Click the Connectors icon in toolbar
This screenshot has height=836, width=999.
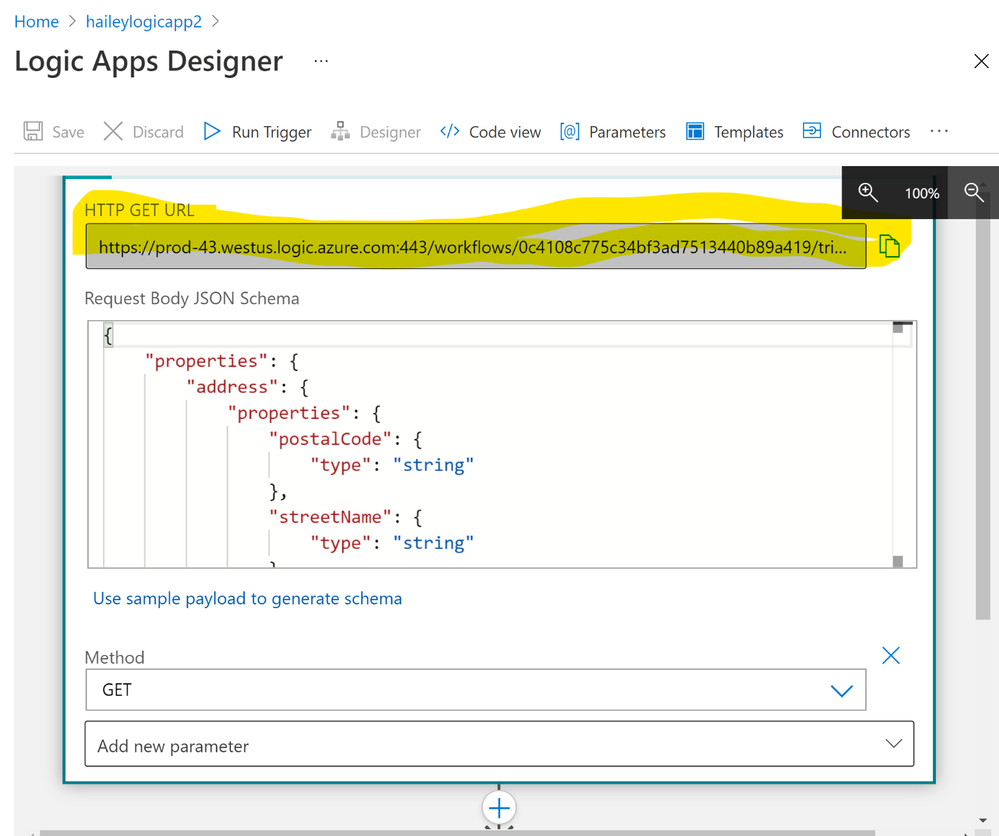[812, 131]
